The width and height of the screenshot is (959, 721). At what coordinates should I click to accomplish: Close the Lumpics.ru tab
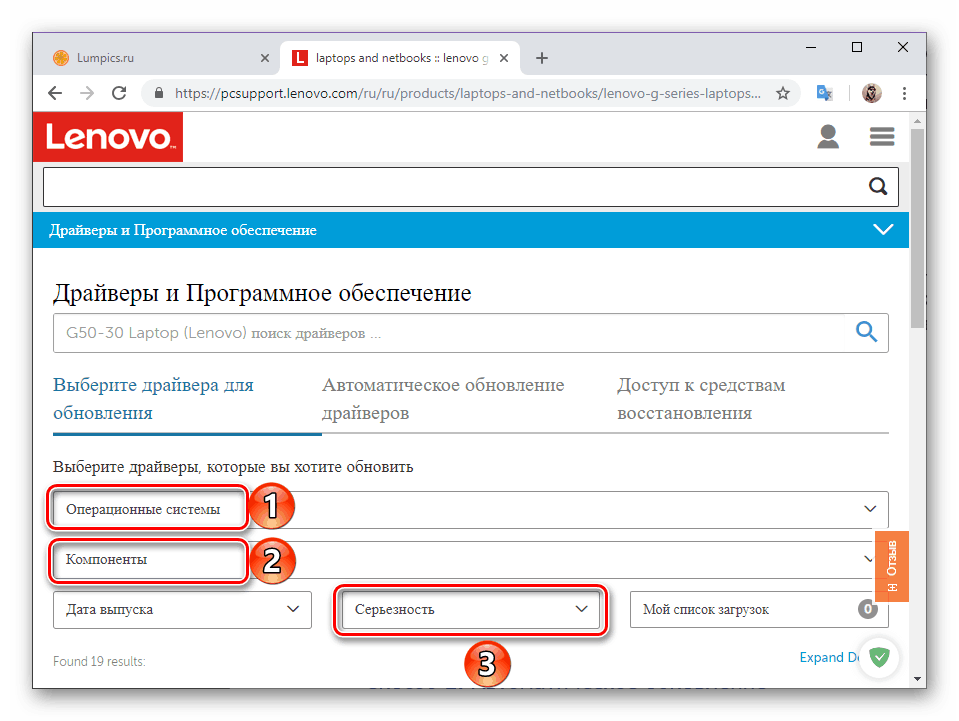click(x=265, y=58)
